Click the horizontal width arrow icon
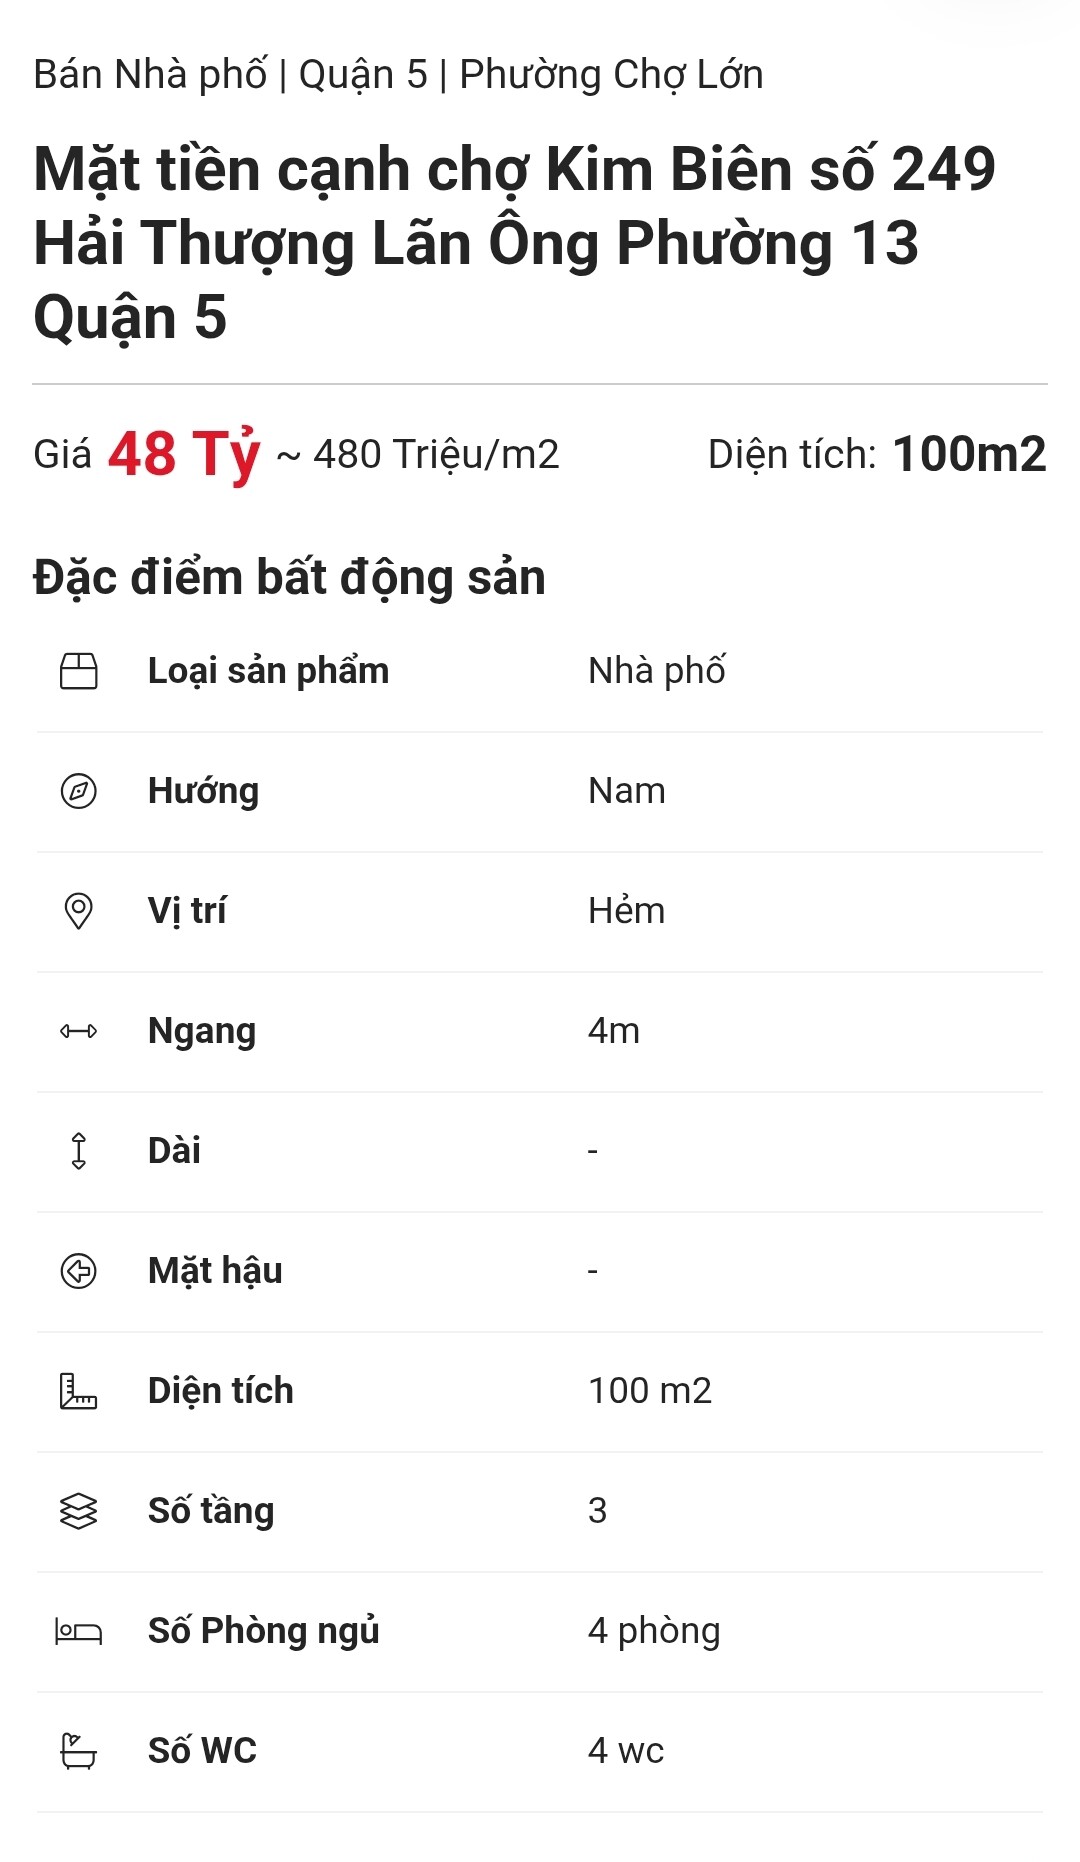The image size is (1080, 1862). pos(79,1031)
